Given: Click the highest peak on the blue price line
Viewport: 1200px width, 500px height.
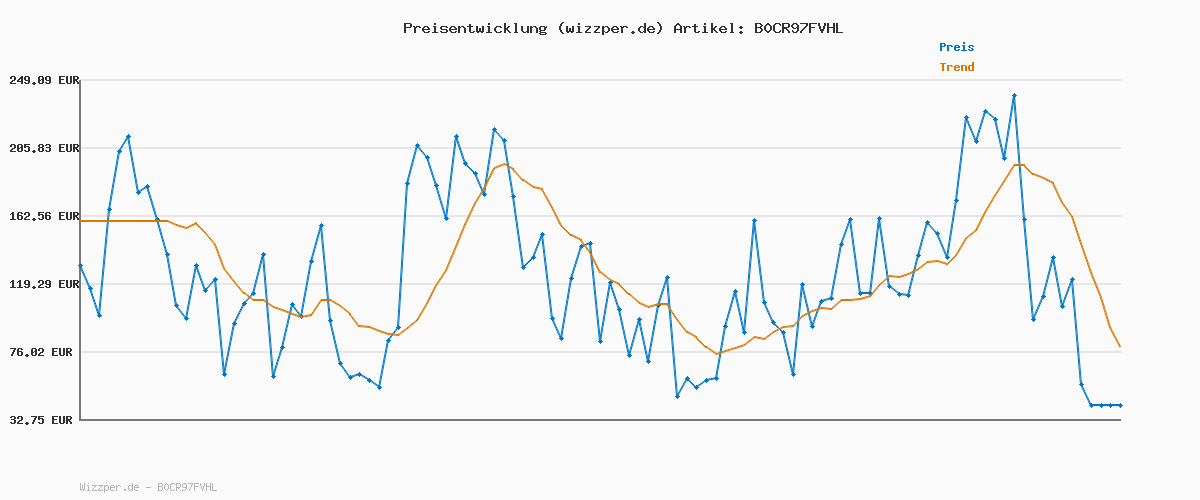Looking at the screenshot, I should [x=1014, y=96].
